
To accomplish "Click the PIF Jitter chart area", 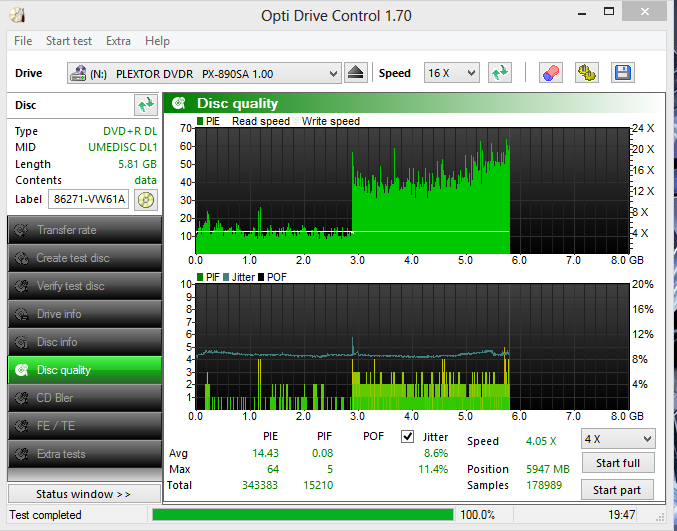I will pyautogui.click(x=412, y=347).
